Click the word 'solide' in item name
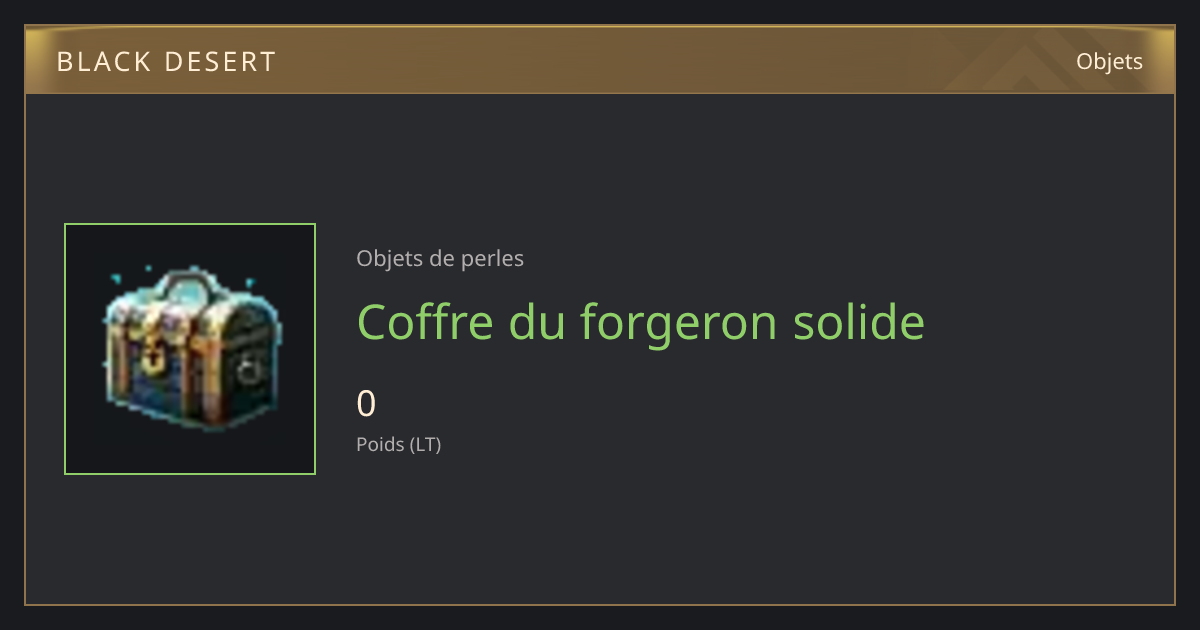 click(x=859, y=322)
